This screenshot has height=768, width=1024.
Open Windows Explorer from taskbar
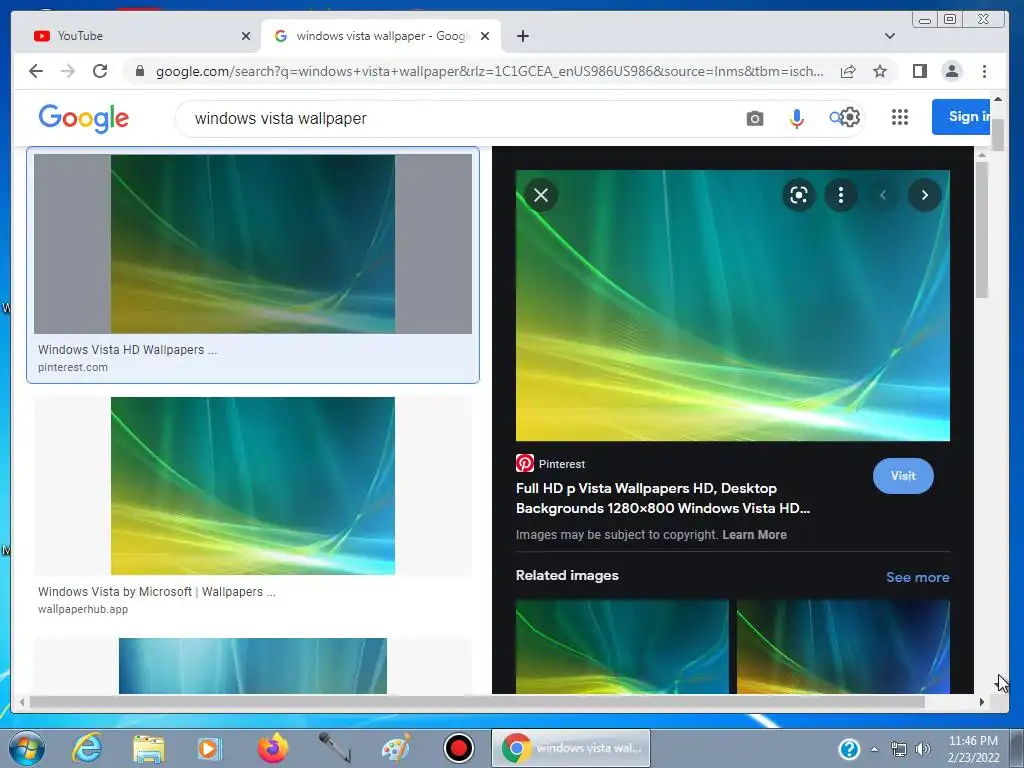[149, 748]
